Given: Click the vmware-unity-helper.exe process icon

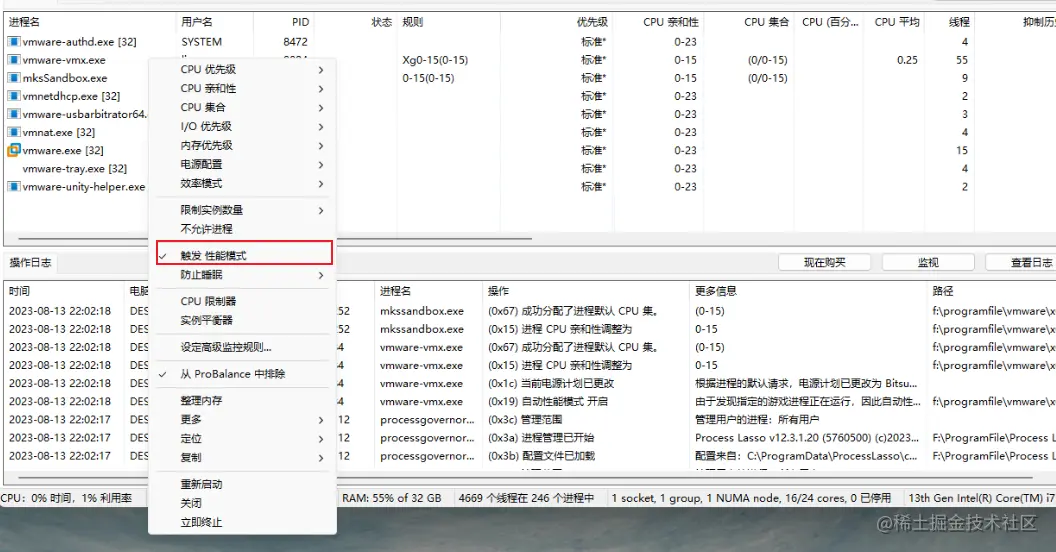Looking at the screenshot, I should click(x=13, y=187).
